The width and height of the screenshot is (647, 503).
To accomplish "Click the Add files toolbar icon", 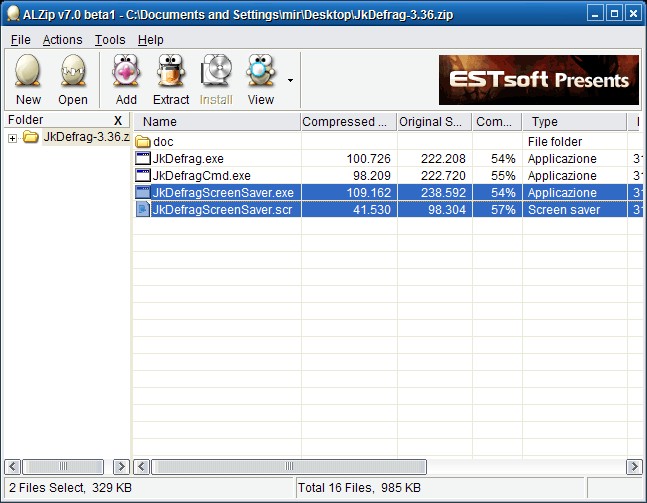I will point(126,71).
